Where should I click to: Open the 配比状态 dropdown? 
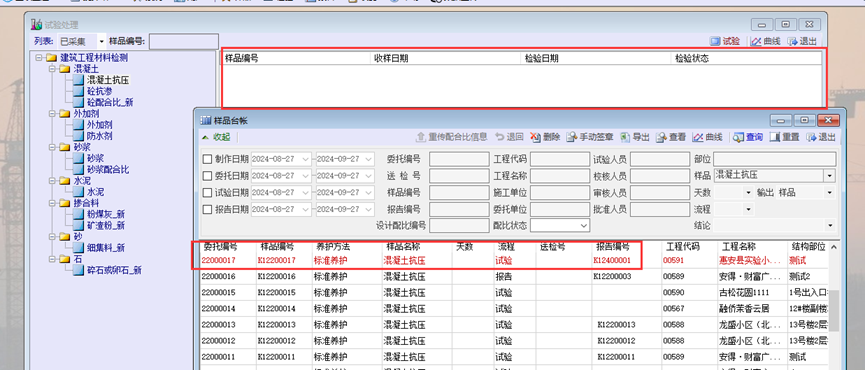(560, 226)
